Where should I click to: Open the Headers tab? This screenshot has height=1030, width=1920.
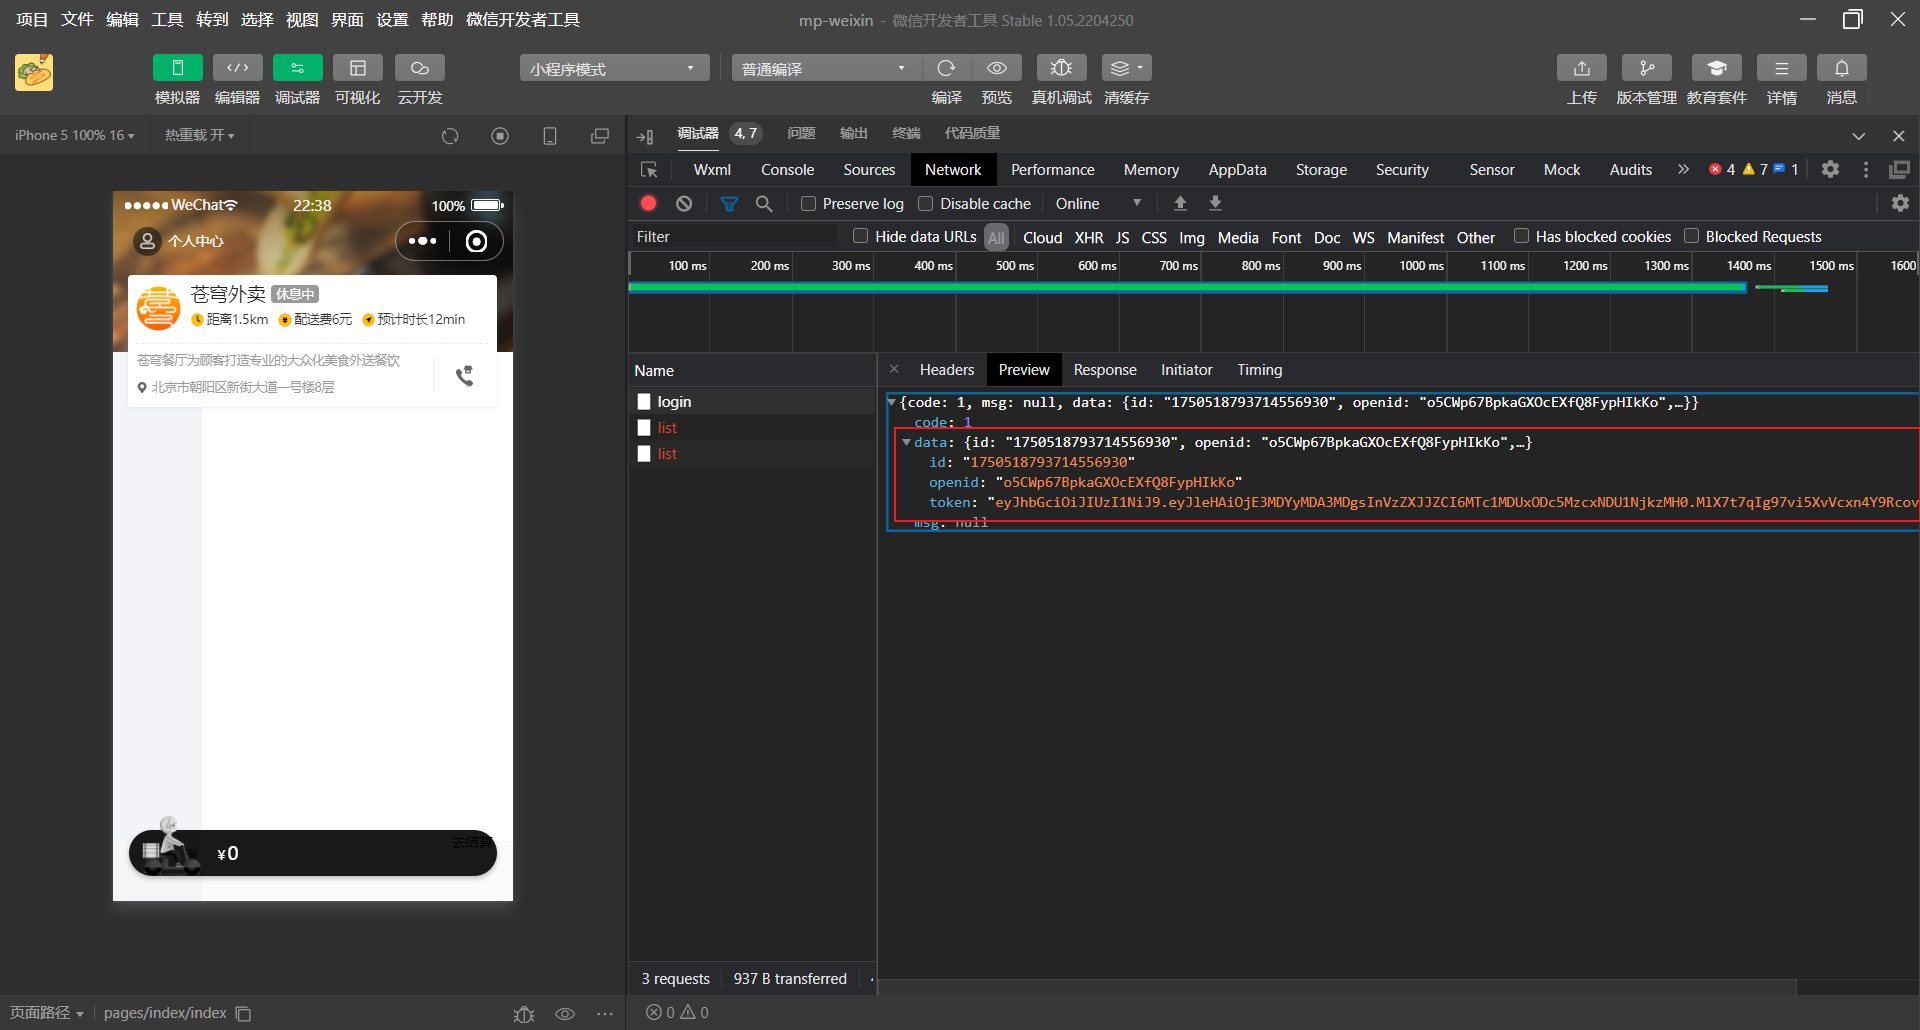946,370
